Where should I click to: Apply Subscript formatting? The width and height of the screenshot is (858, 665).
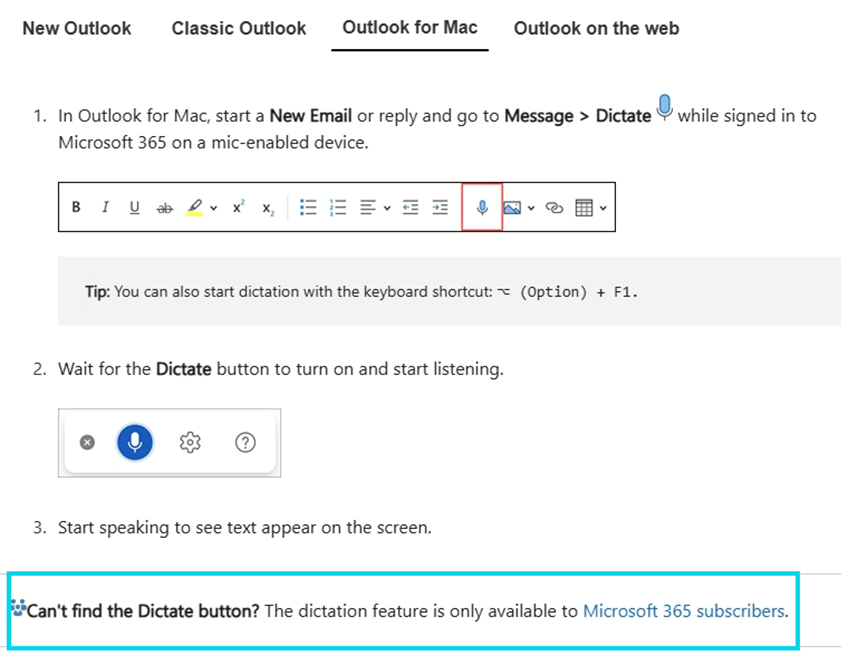tap(268, 209)
